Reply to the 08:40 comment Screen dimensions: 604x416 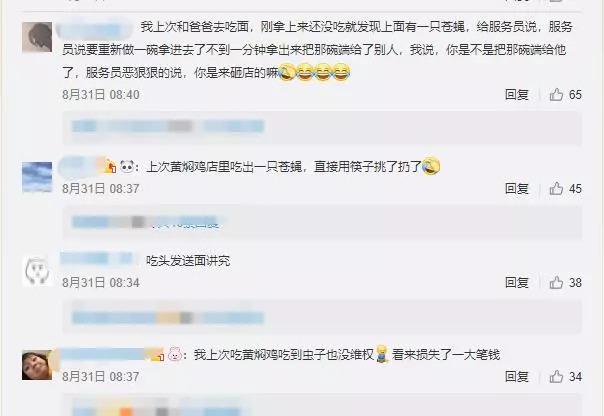tap(517, 95)
